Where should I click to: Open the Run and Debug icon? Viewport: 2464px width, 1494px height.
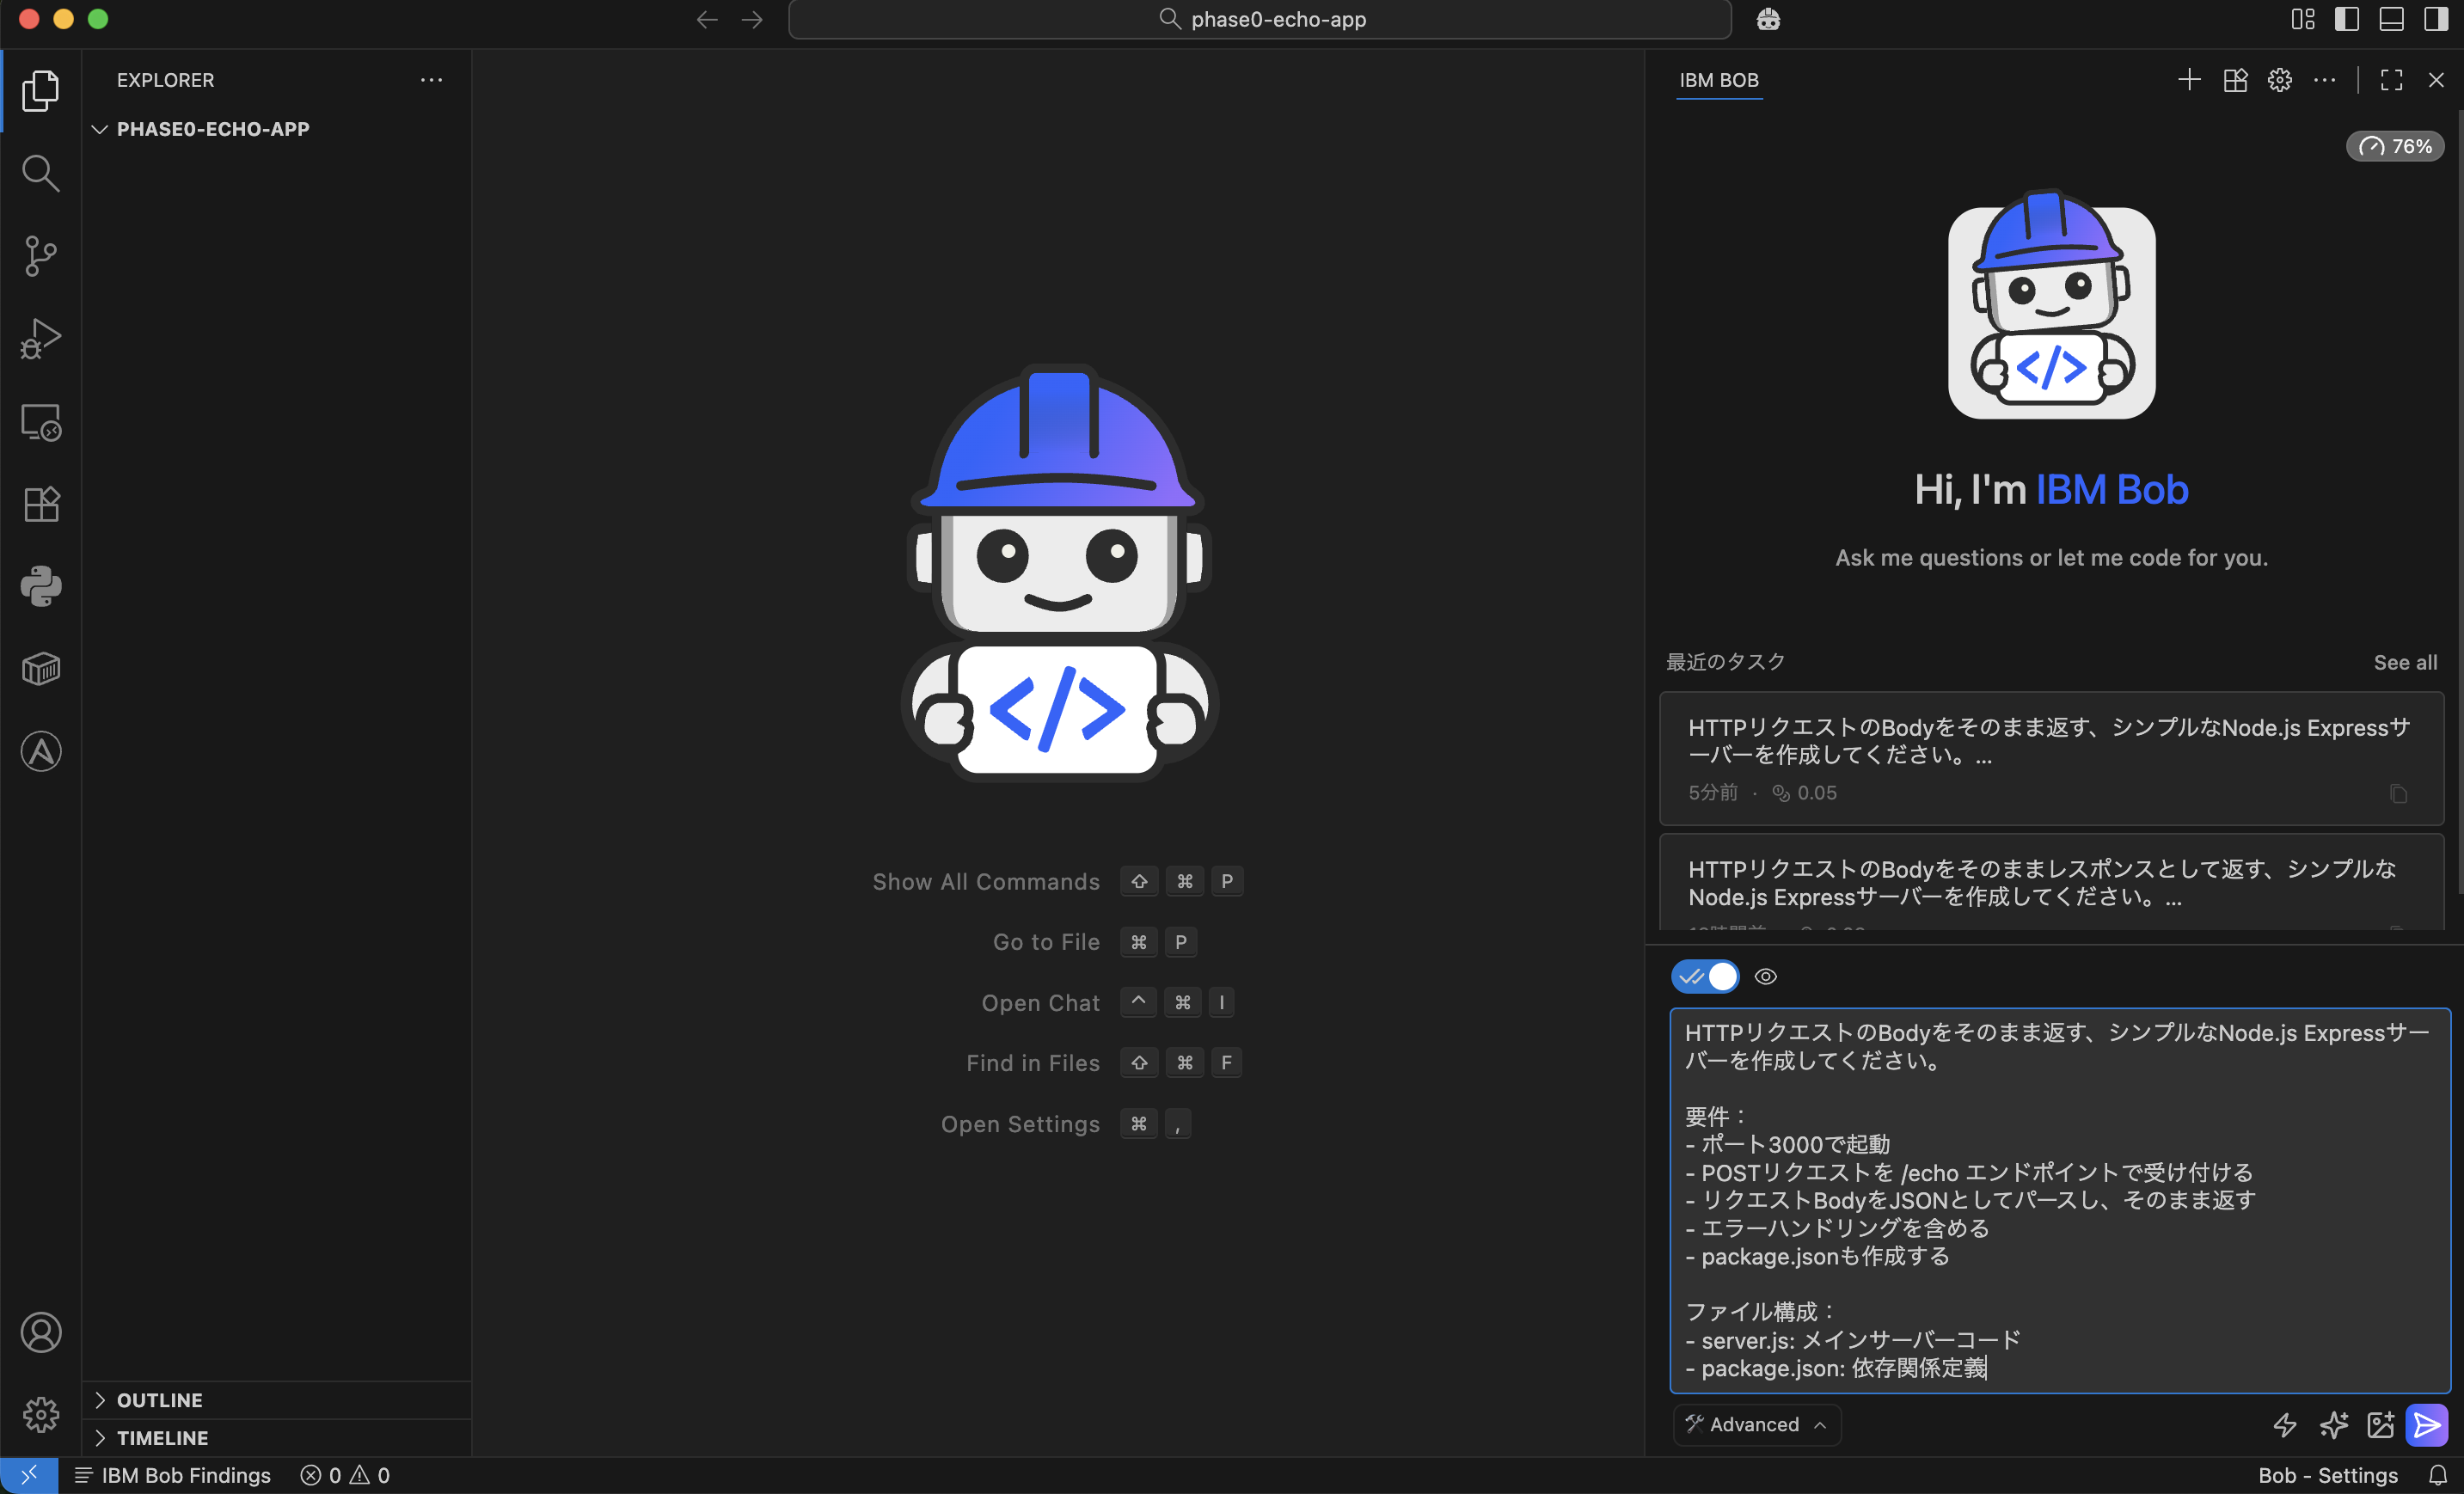click(x=40, y=338)
